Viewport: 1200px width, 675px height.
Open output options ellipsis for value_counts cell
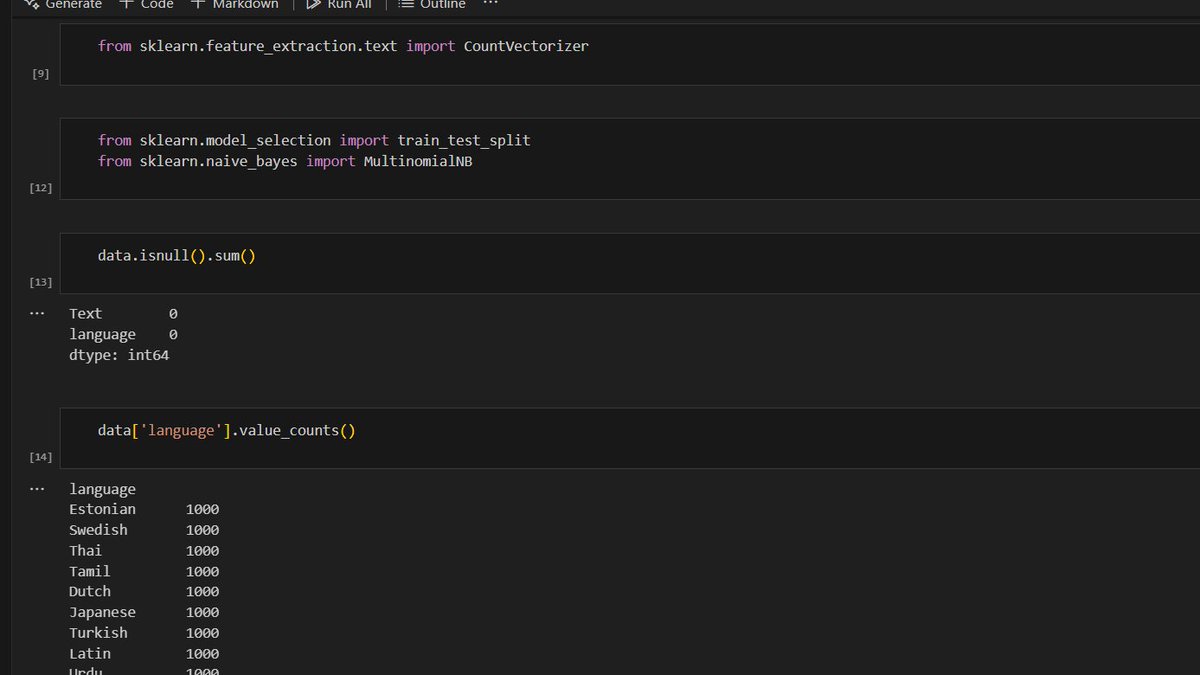[x=37, y=489]
